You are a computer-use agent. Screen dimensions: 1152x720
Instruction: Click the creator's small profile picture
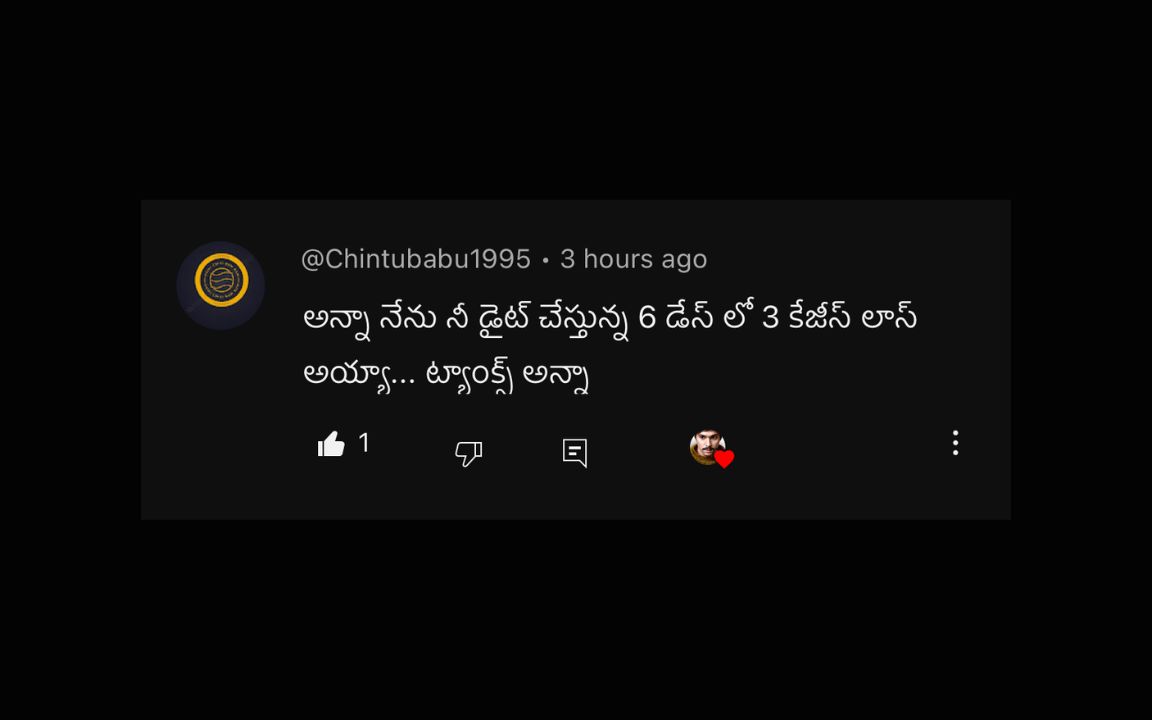(x=707, y=447)
